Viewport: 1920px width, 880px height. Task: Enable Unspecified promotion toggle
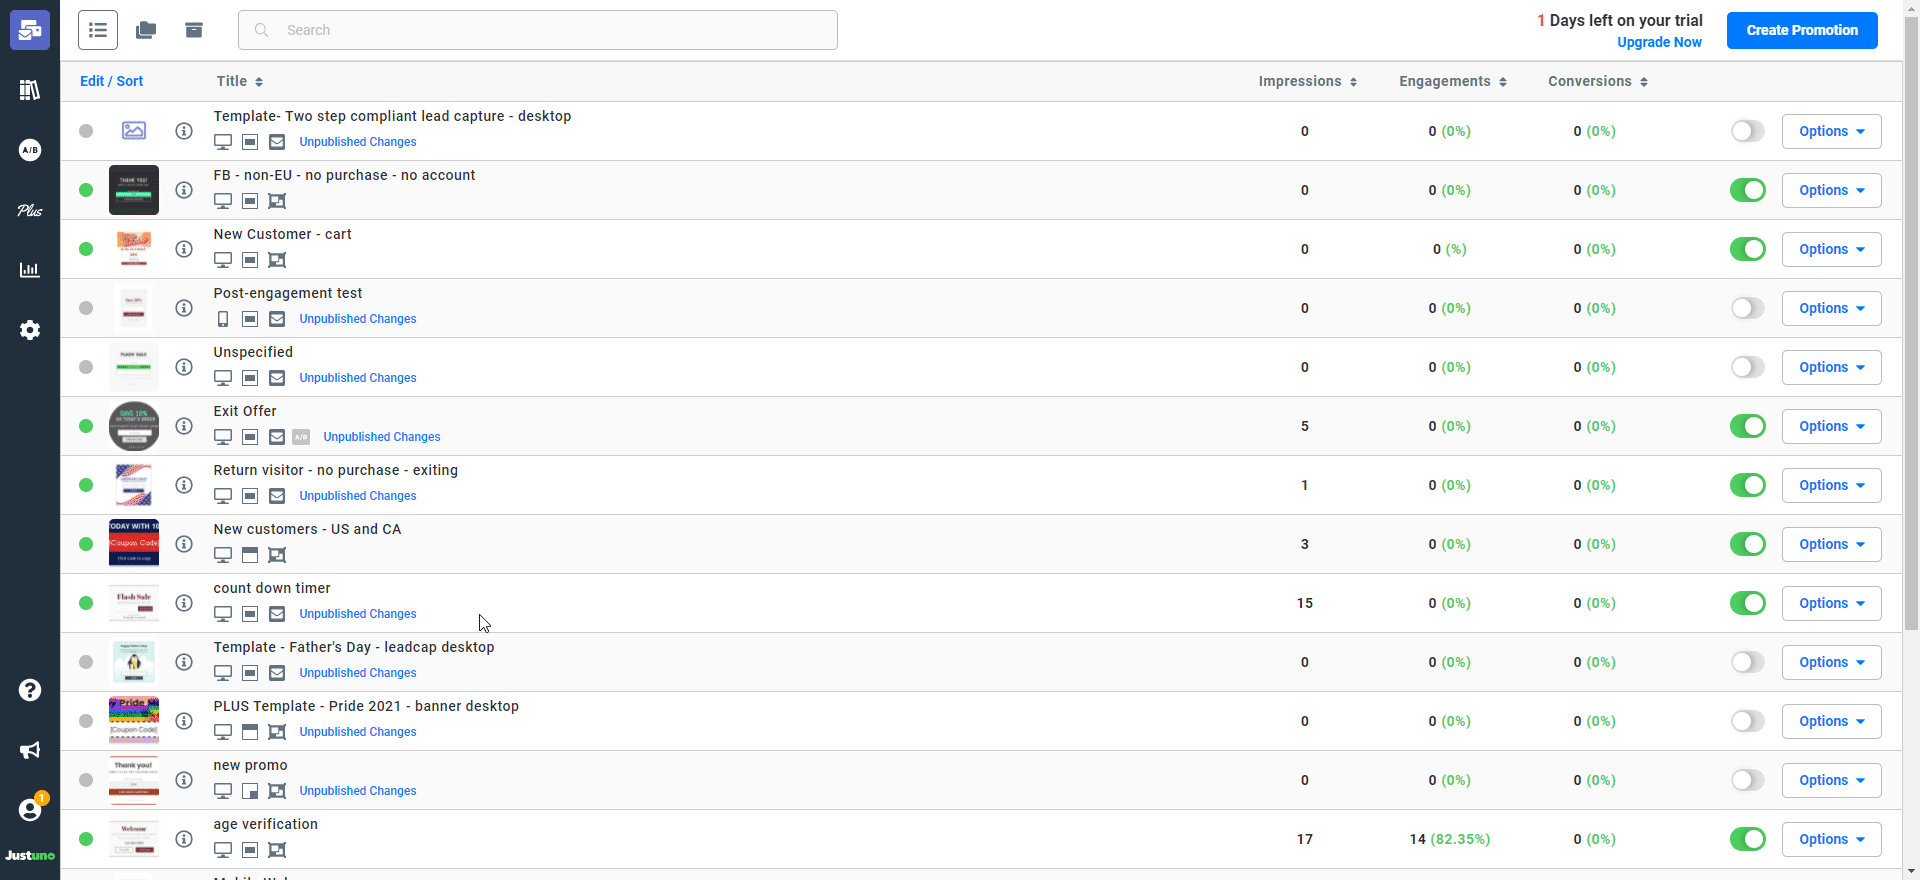[1748, 367]
